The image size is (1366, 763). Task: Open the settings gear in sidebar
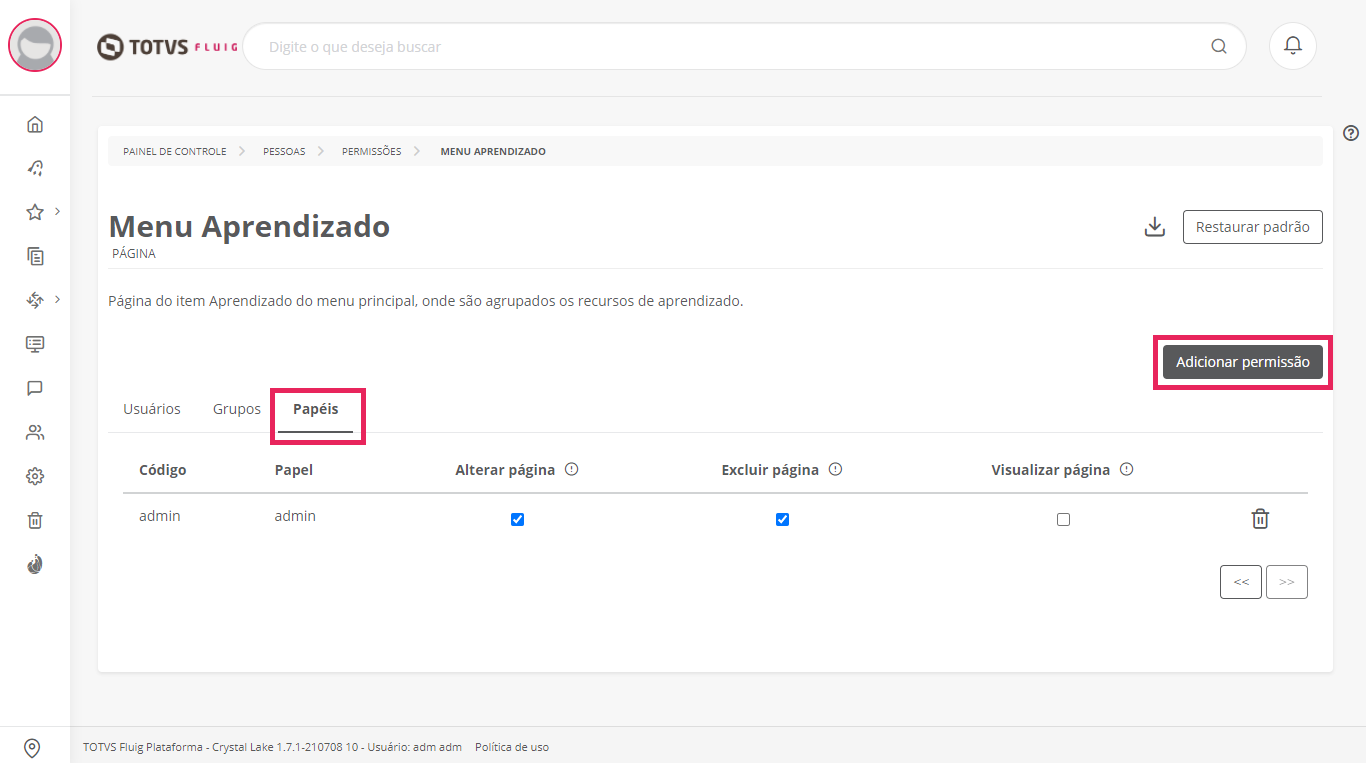(35, 476)
